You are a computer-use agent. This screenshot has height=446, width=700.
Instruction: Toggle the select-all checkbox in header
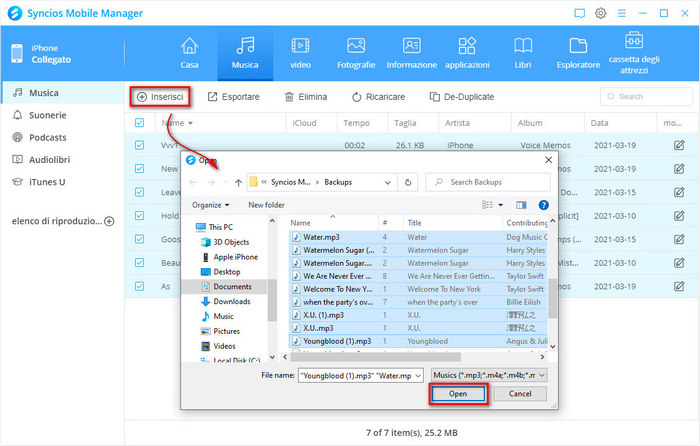[139, 123]
